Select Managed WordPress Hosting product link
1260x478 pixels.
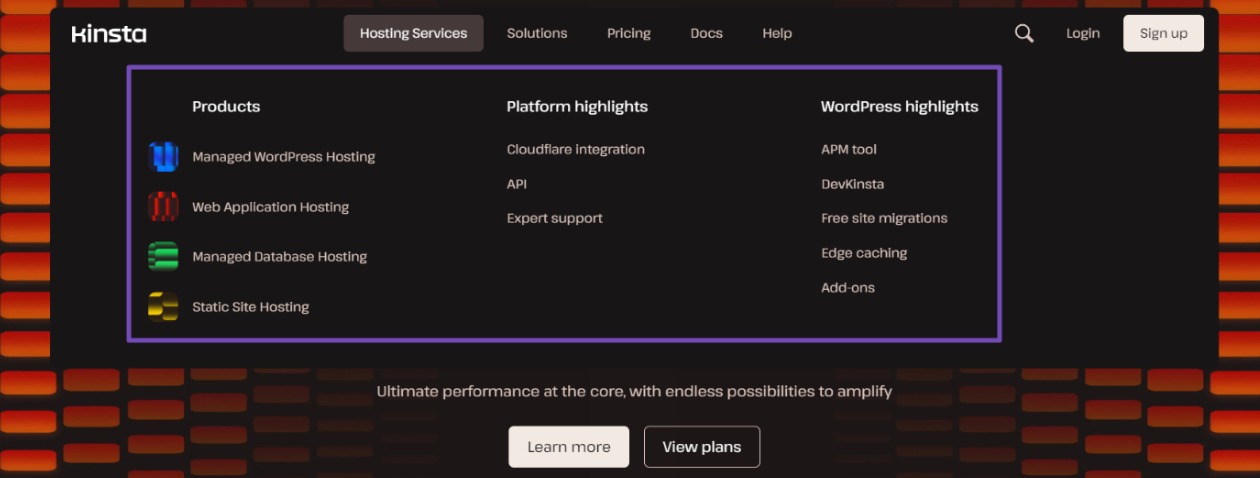click(x=284, y=157)
